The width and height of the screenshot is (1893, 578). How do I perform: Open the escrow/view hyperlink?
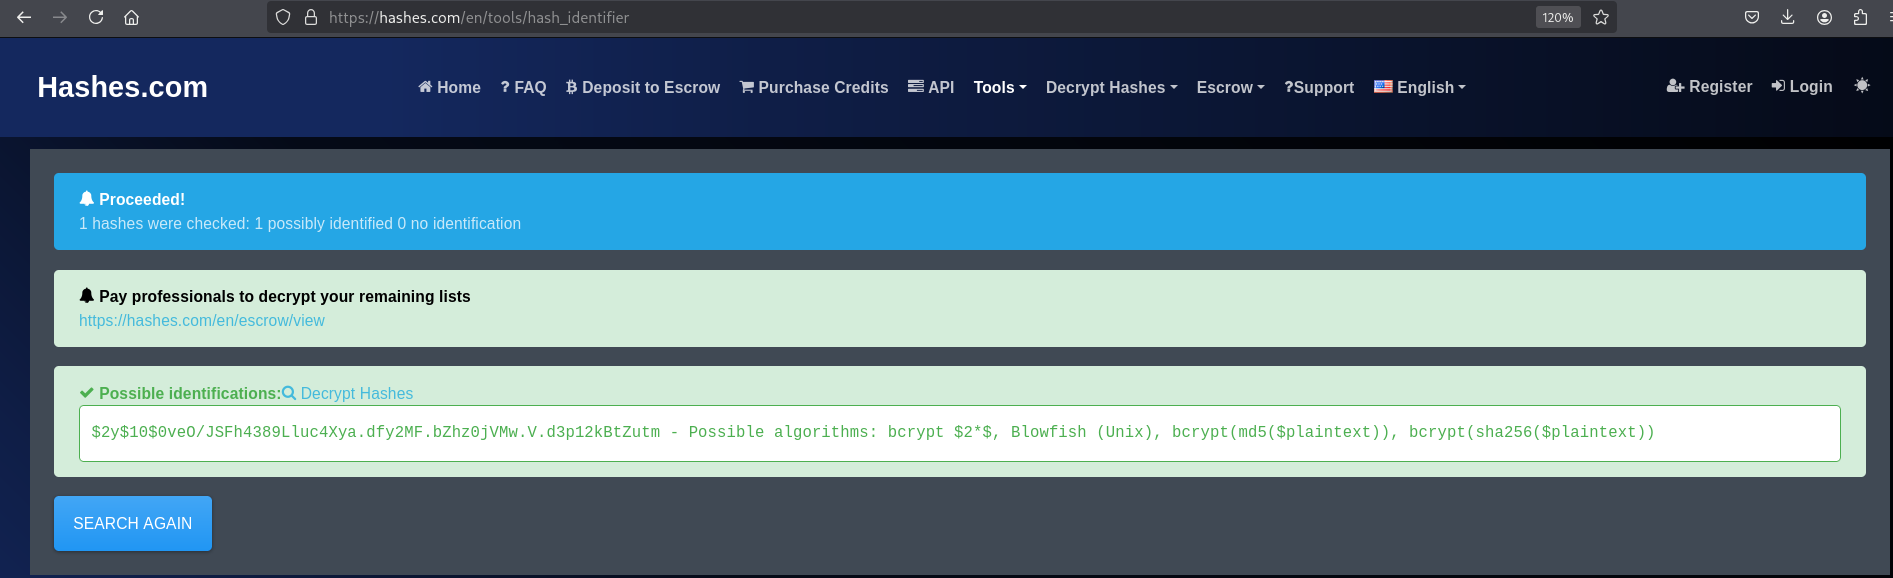point(202,320)
